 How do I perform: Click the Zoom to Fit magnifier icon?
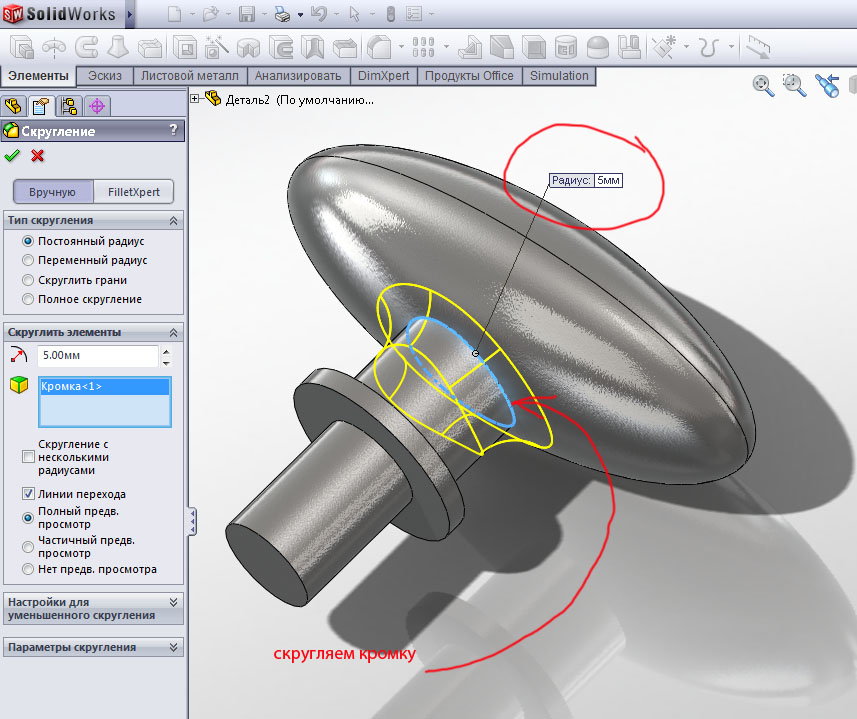763,86
